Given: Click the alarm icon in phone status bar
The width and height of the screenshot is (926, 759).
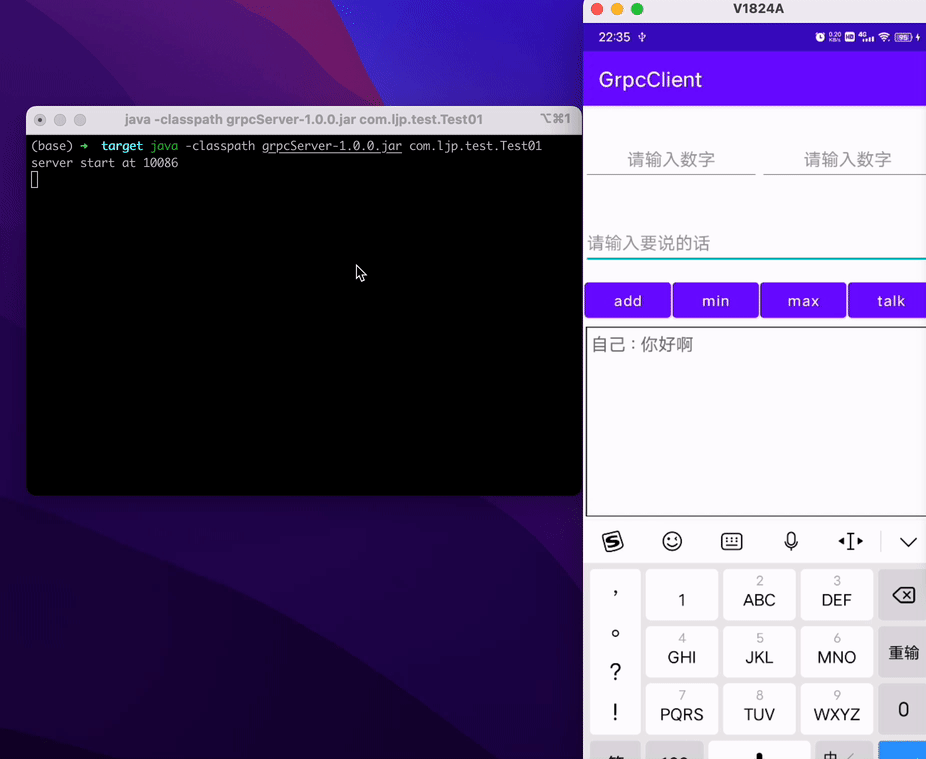Looking at the screenshot, I should click(820, 37).
